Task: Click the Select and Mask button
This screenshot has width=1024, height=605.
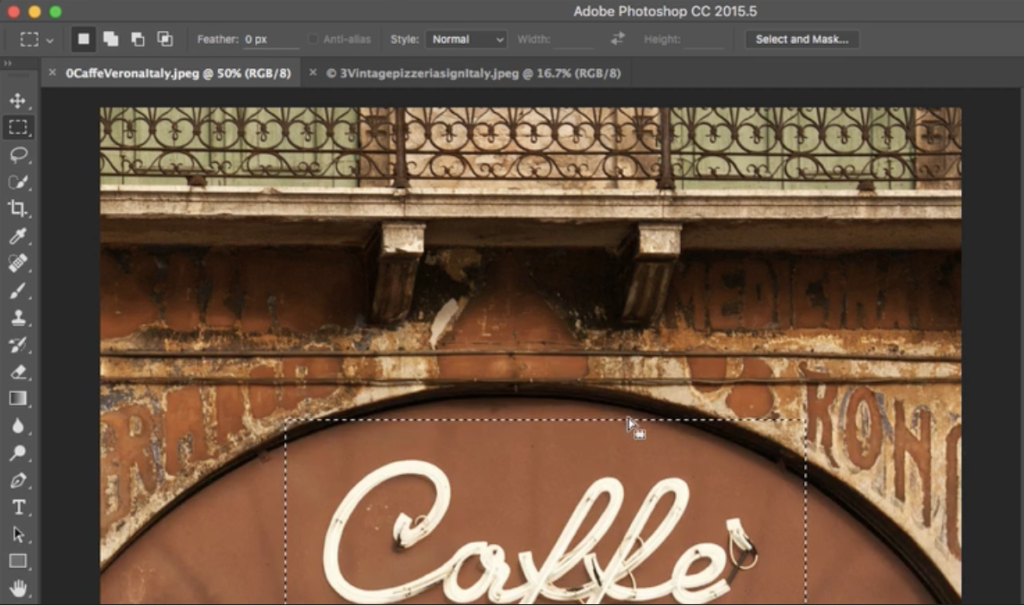Action: [x=801, y=39]
